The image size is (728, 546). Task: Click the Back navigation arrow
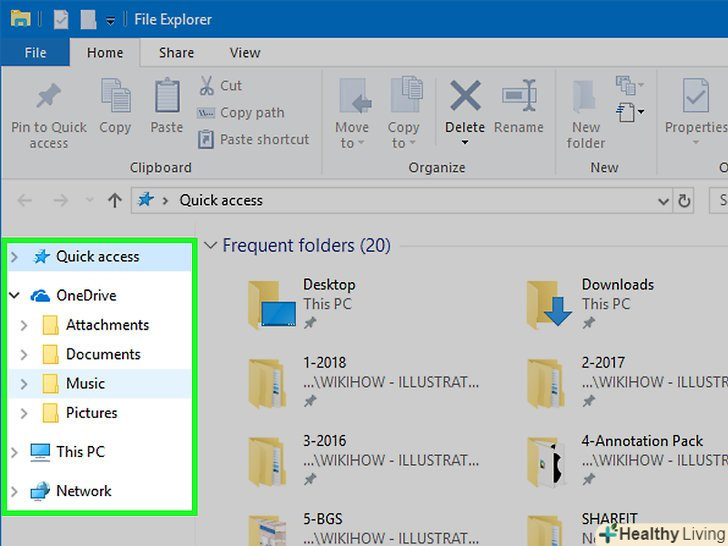tap(25, 201)
